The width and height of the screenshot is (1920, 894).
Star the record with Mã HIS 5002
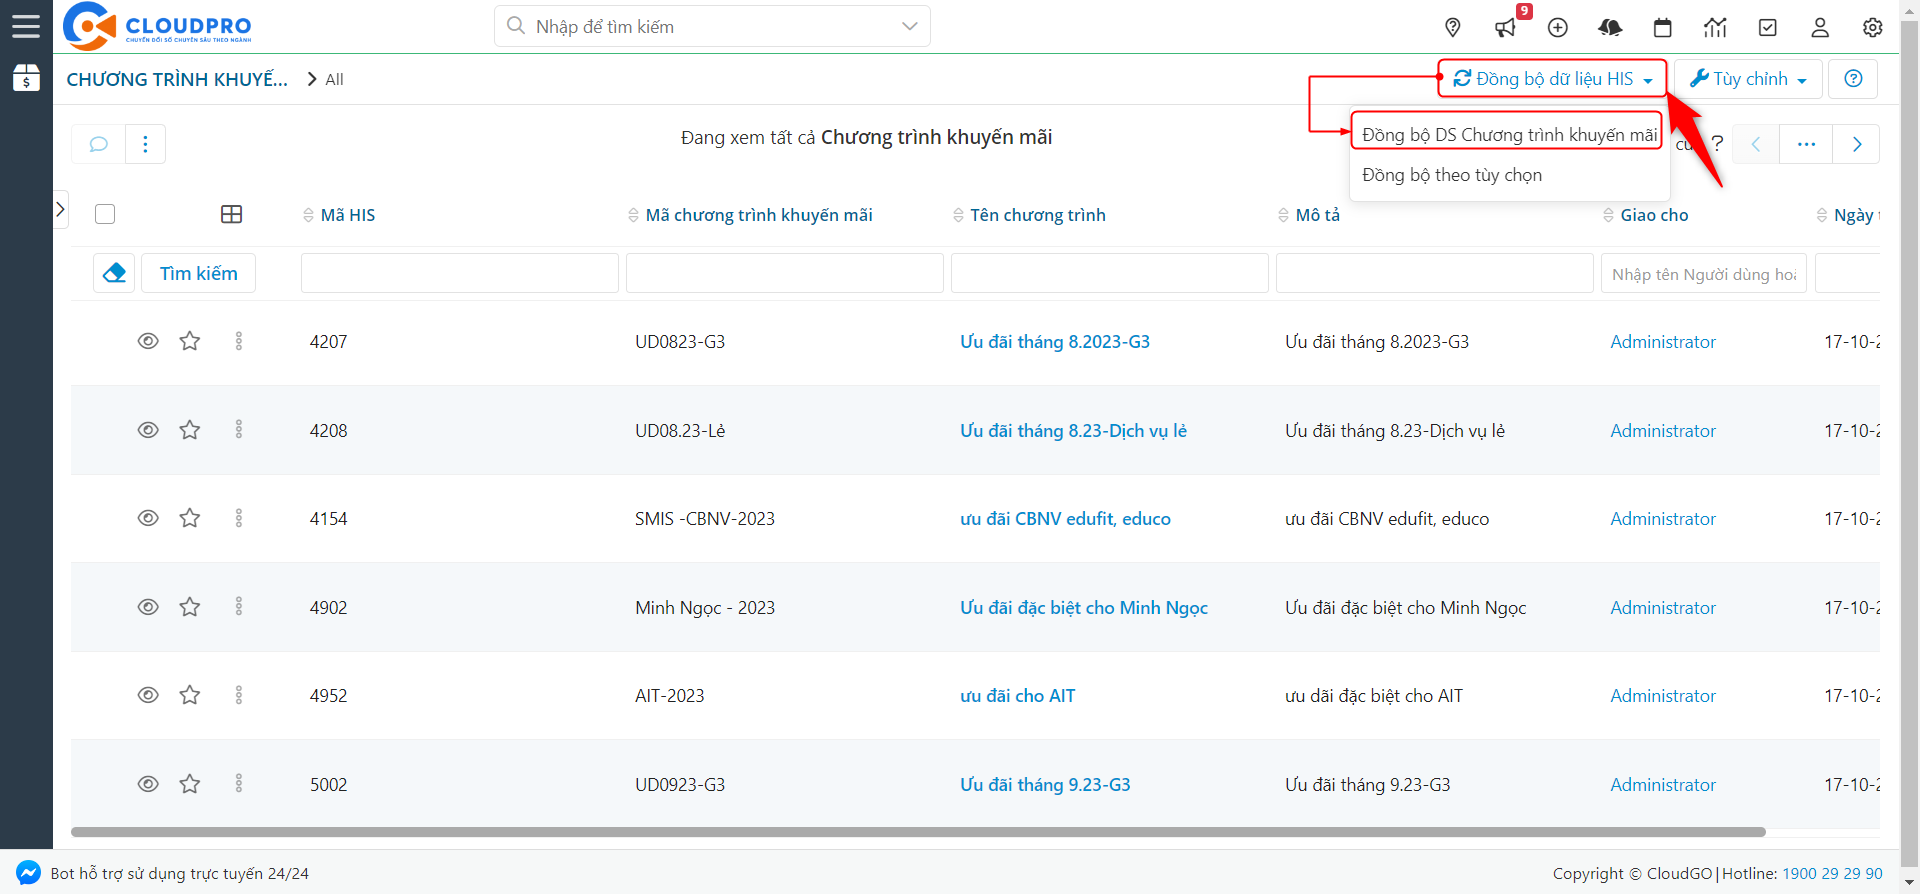pos(190,784)
